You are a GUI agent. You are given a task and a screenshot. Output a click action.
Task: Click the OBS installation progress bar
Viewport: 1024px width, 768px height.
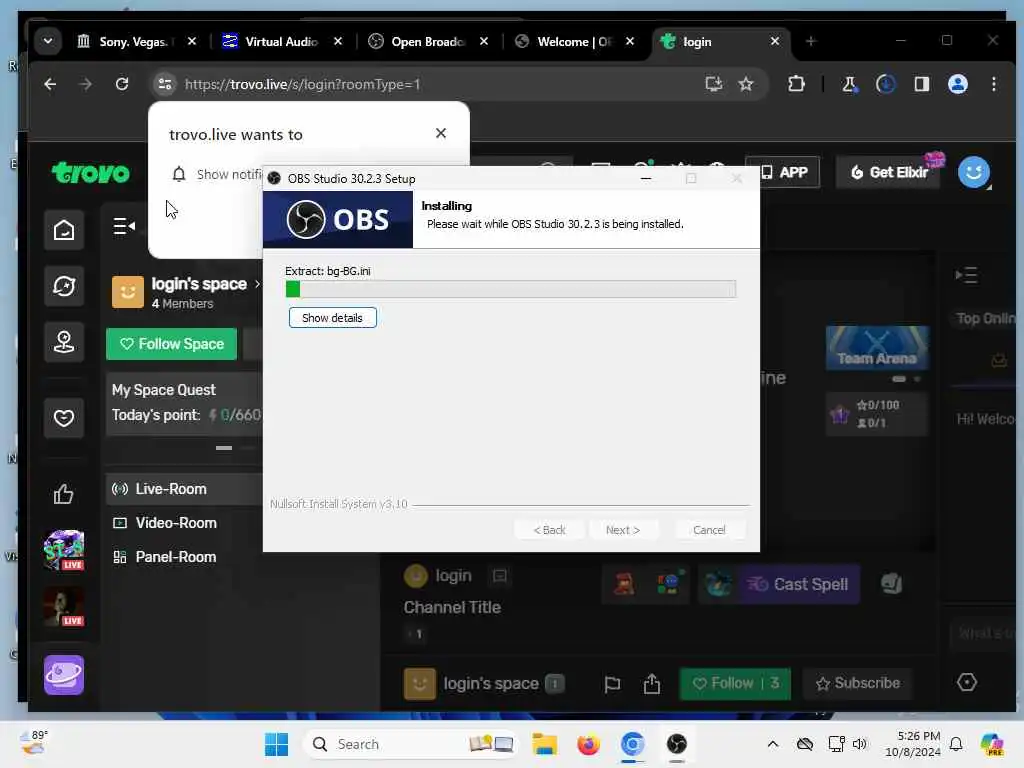(x=511, y=289)
